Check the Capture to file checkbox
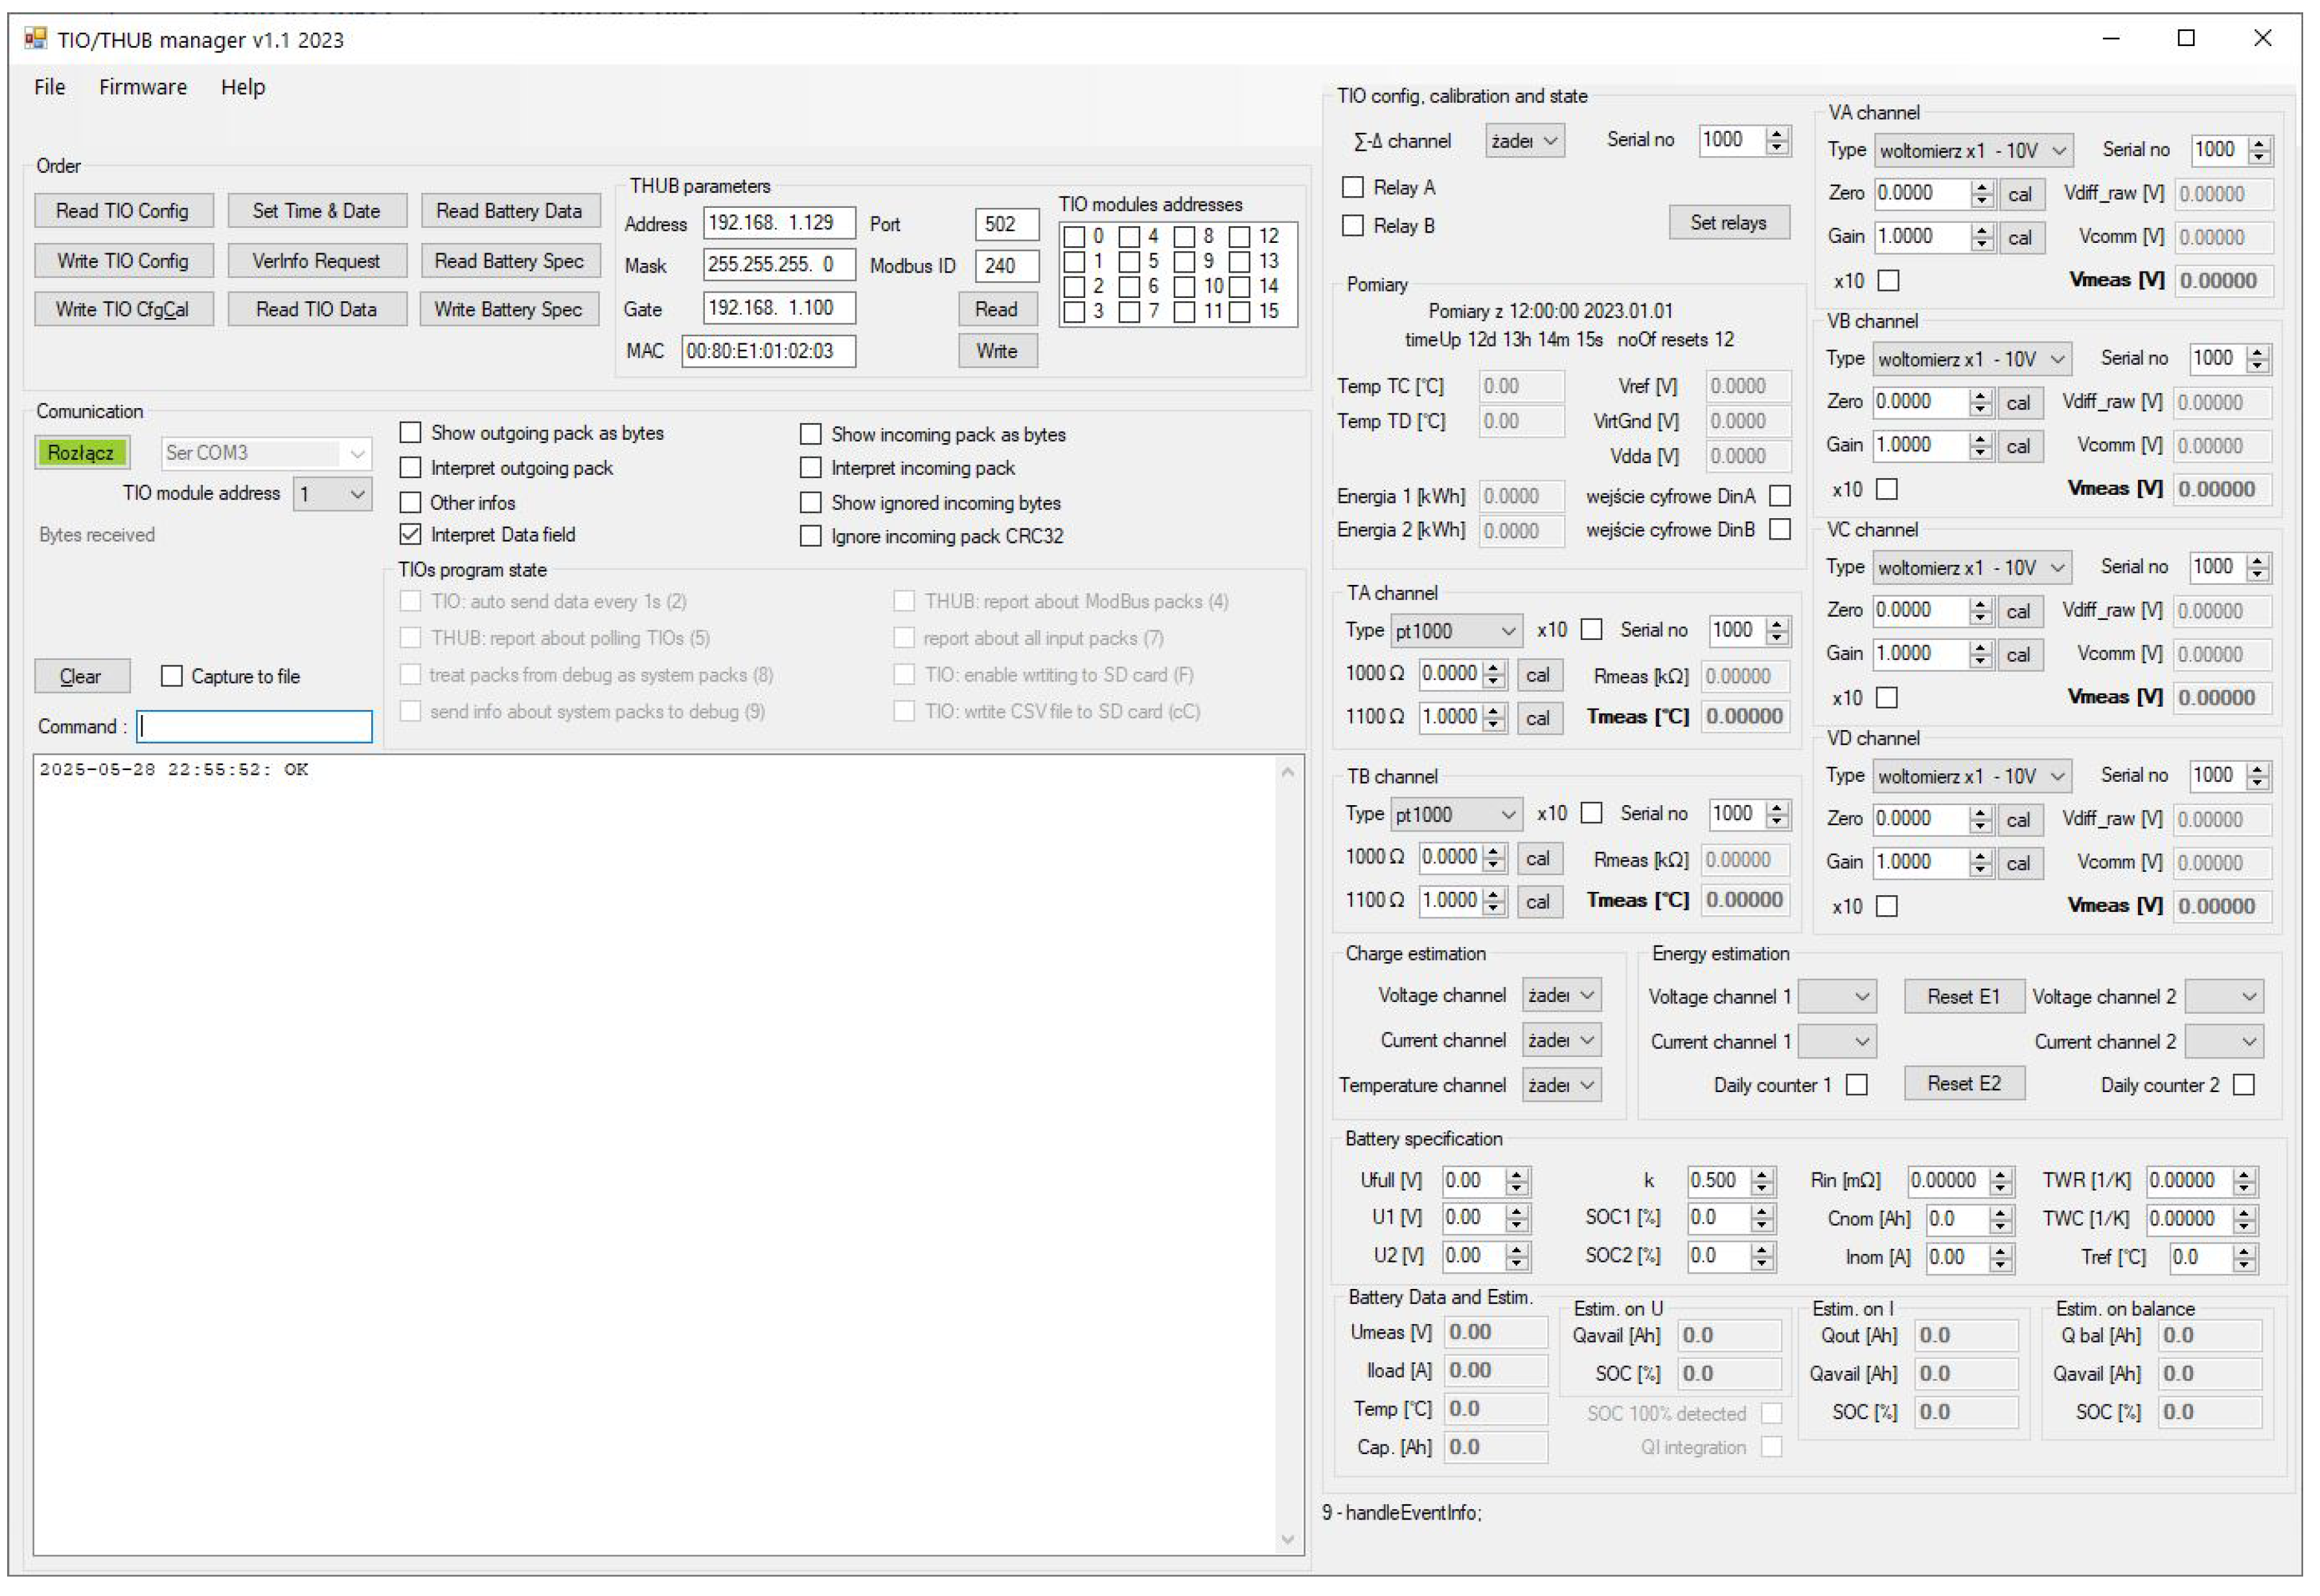Viewport: 2320px width, 1596px height. point(172,677)
